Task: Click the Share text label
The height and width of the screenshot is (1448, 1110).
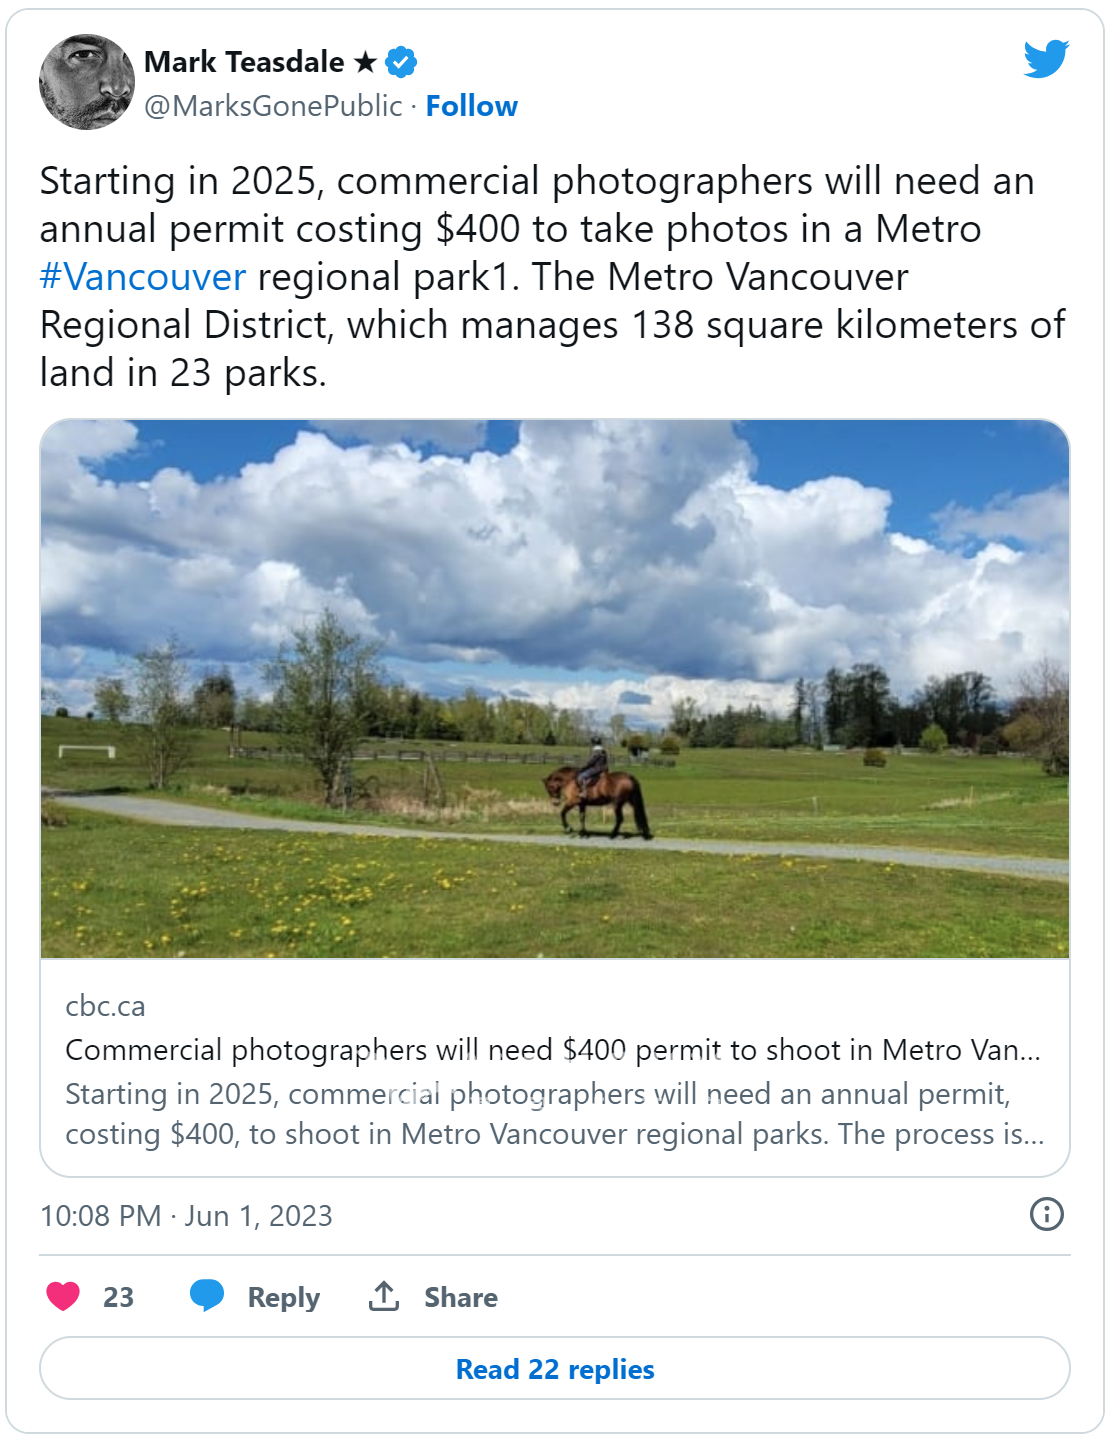Action: (461, 1297)
